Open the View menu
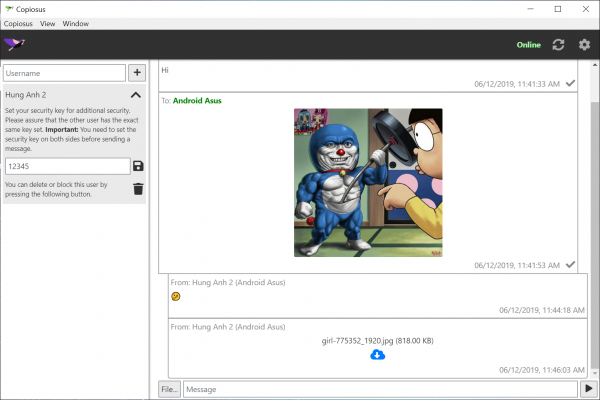600x400 pixels. [x=47, y=24]
